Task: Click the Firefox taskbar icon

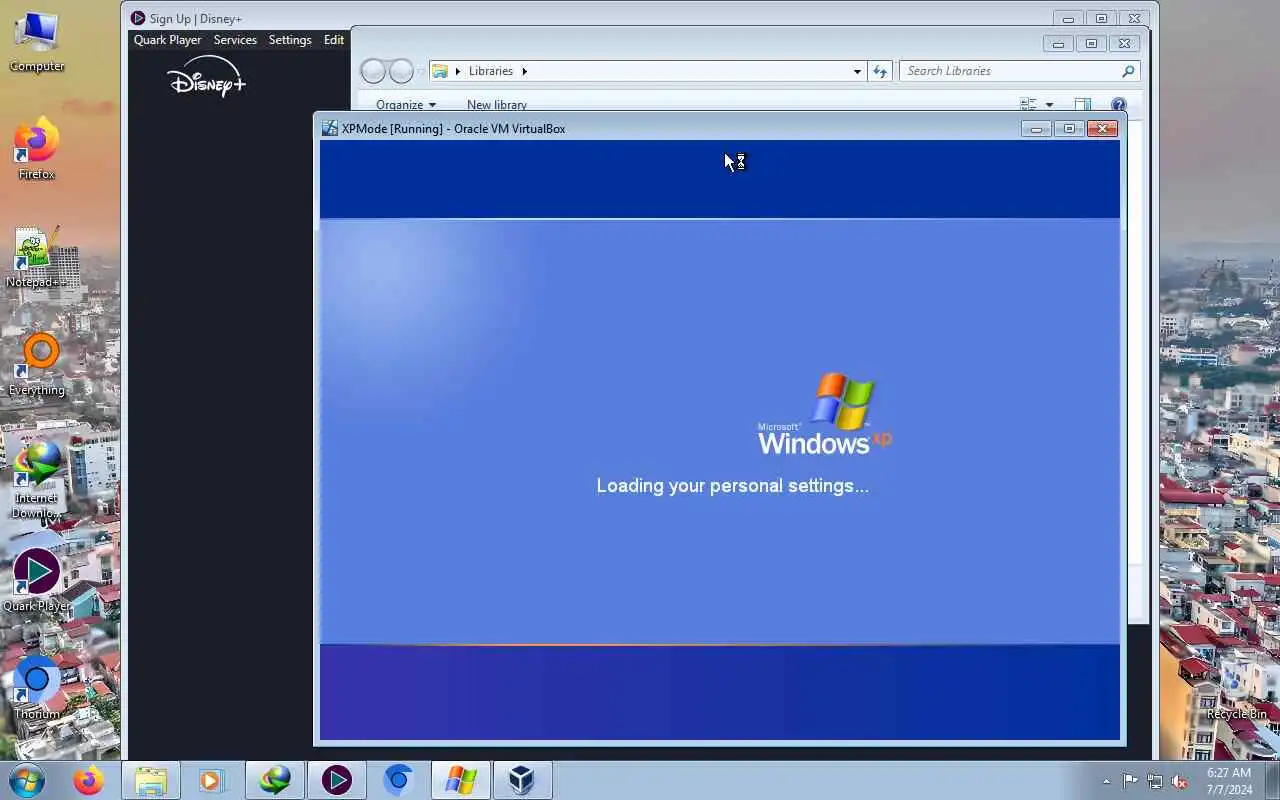Action: point(88,780)
